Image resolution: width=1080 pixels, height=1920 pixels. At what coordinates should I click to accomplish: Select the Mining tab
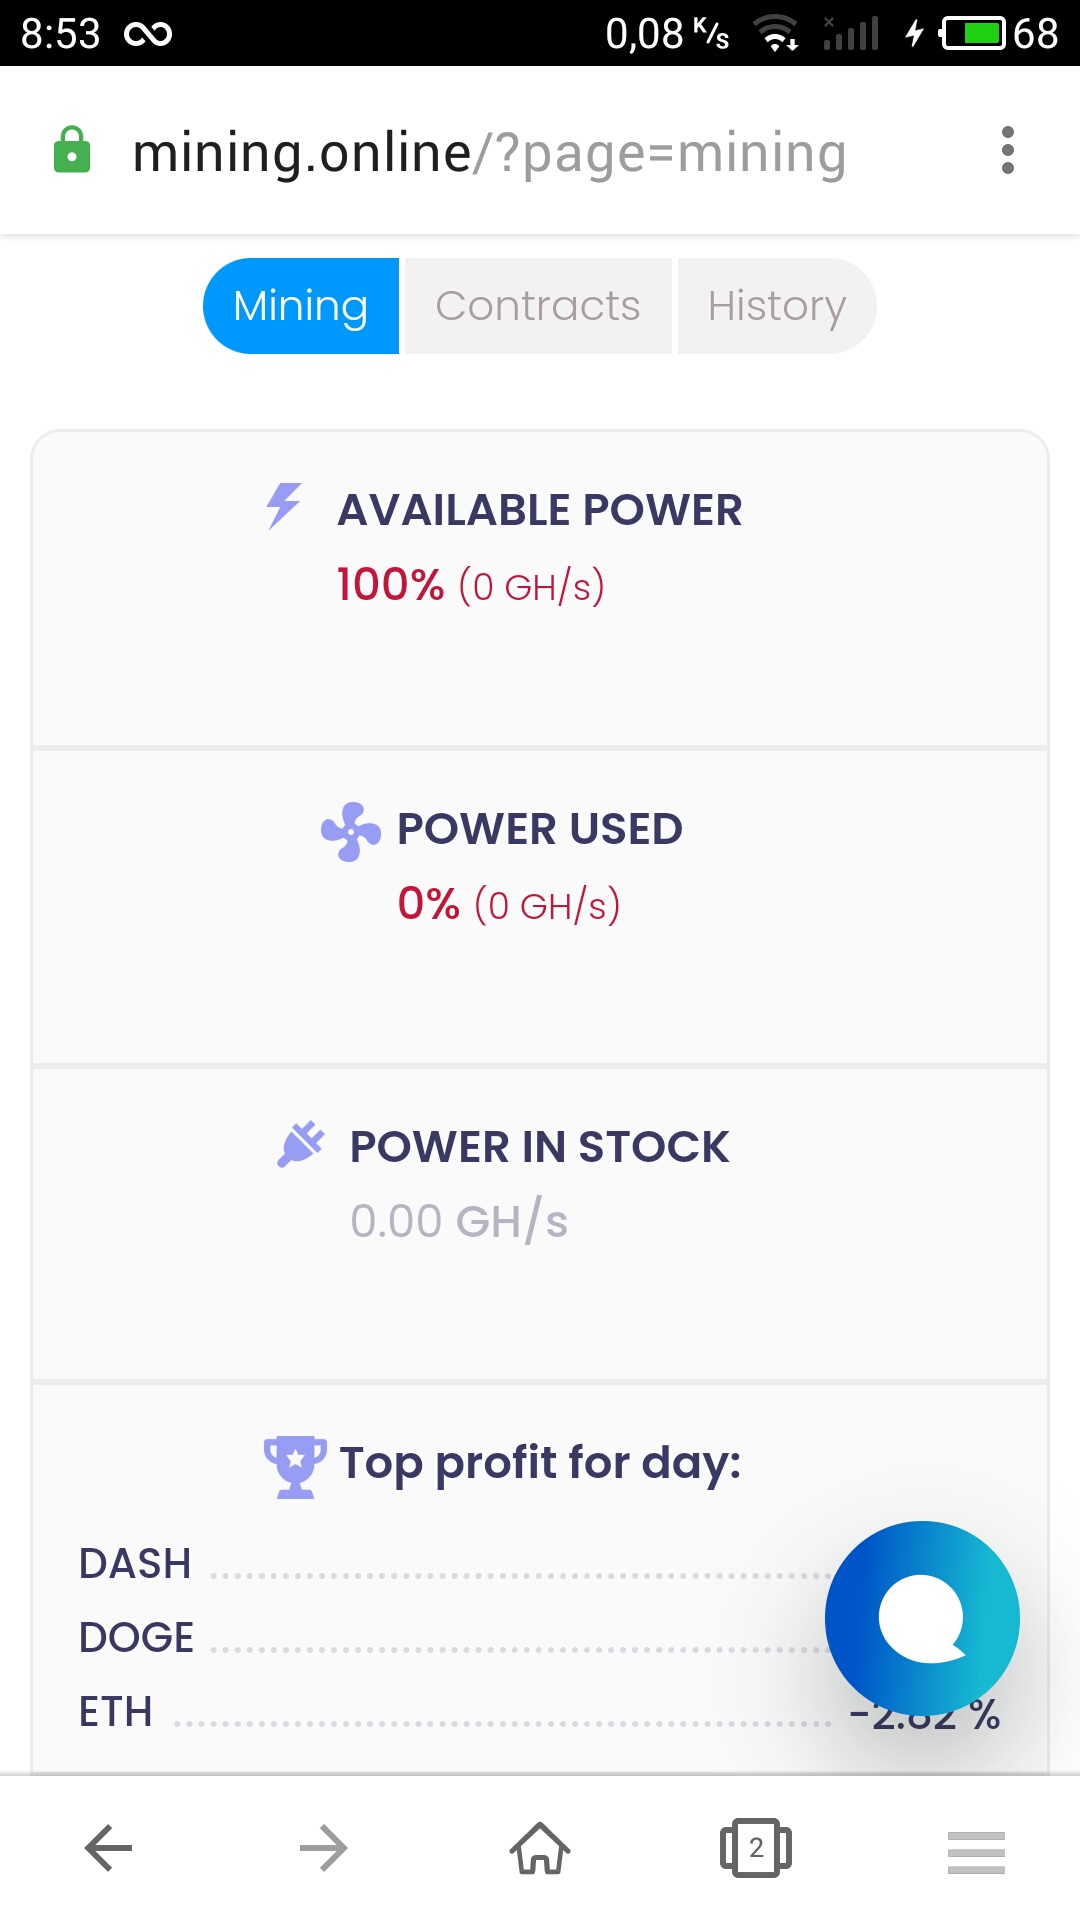pos(301,306)
